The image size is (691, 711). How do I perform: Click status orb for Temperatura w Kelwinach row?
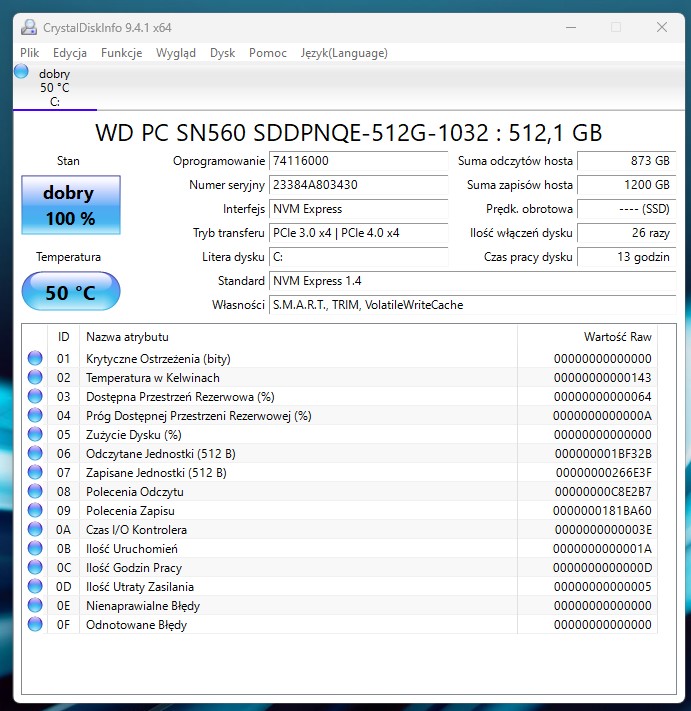[35, 378]
